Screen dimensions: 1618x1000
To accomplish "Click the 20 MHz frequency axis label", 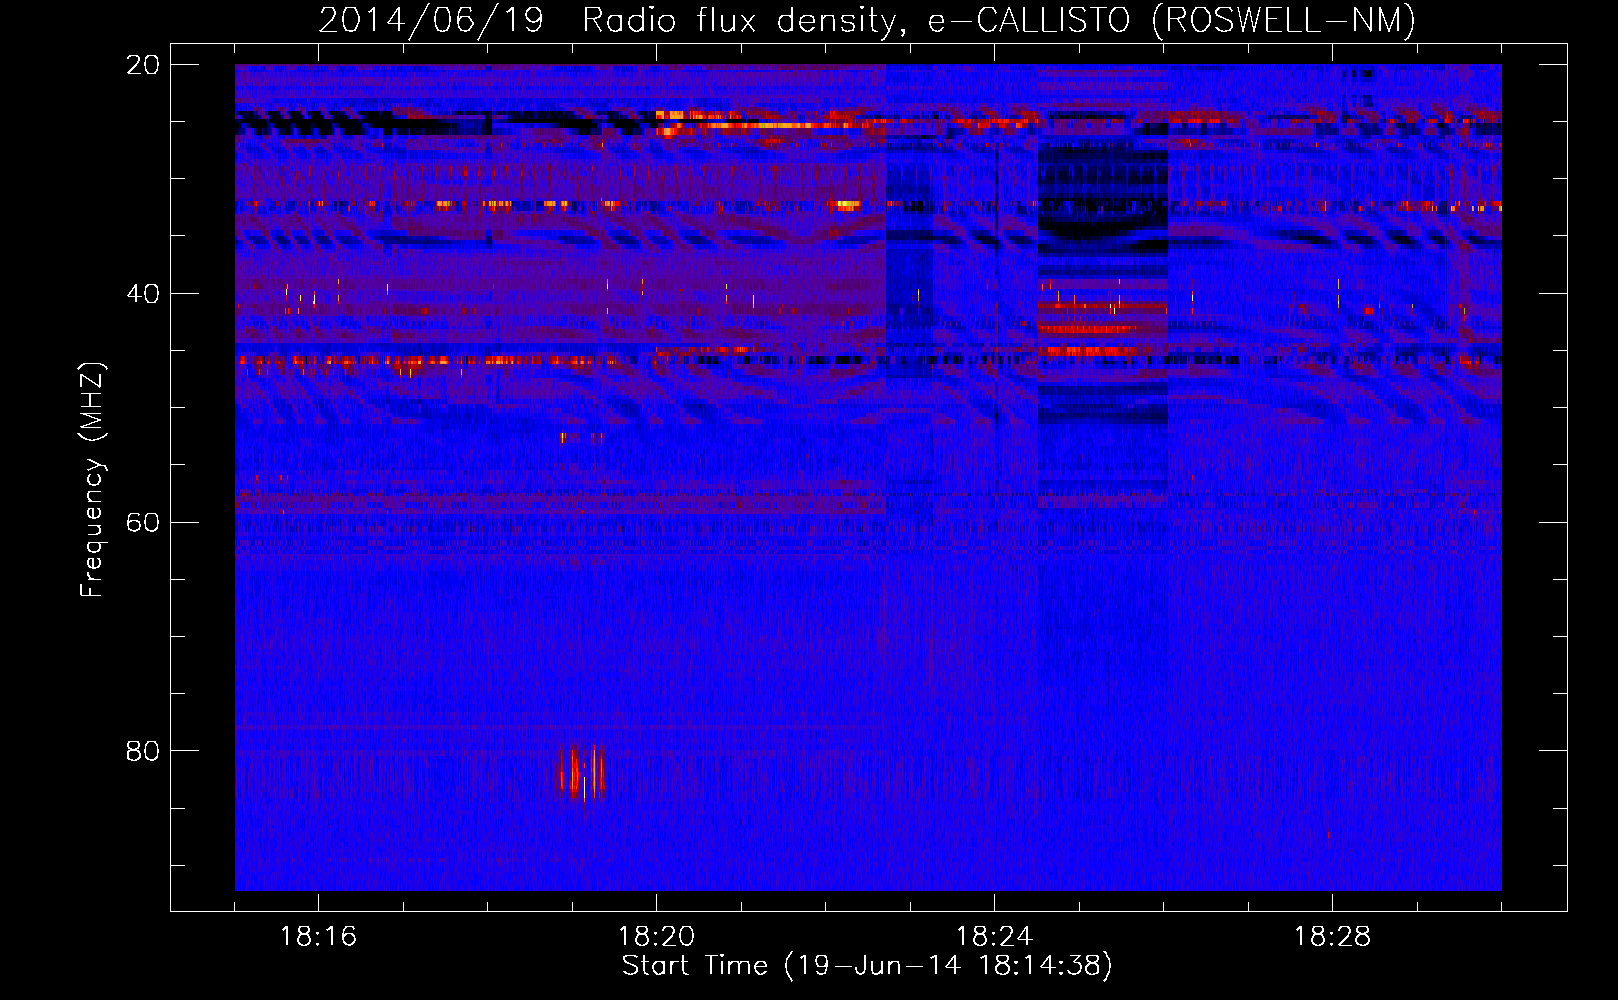I will coord(142,65).
